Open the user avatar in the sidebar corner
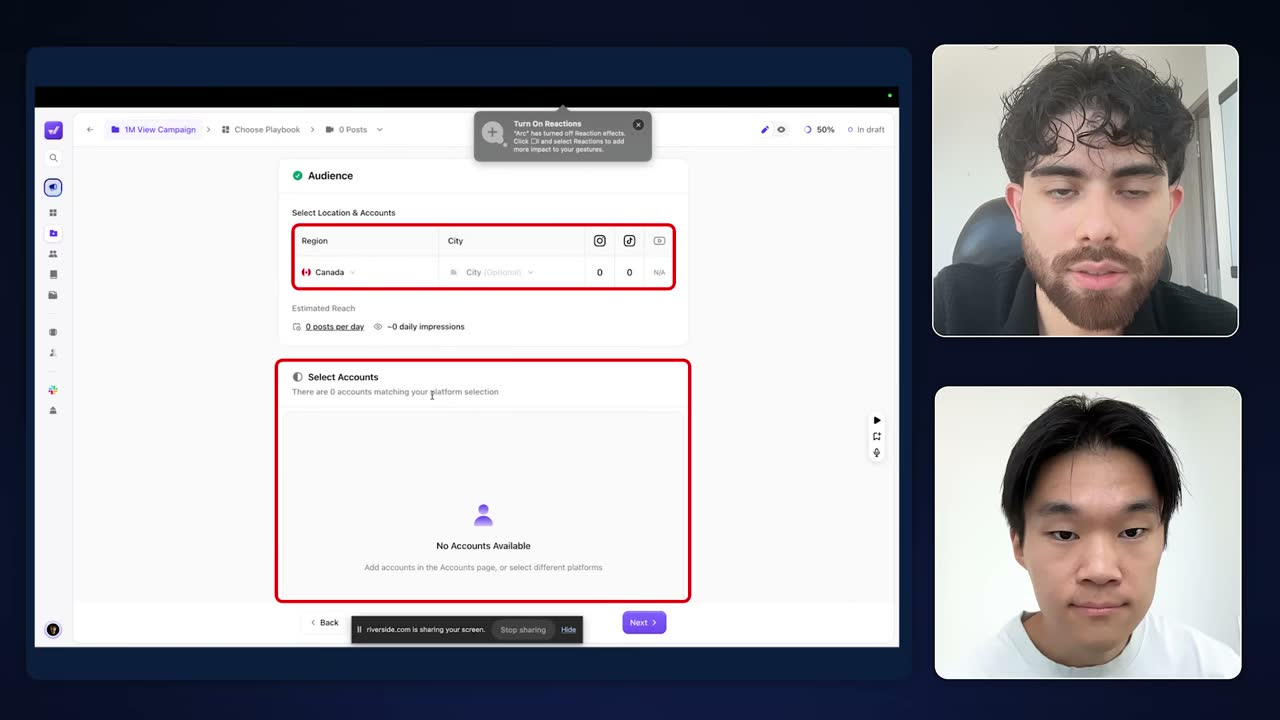The height and width of the screenshot is (720, 1280). point(53,629)
